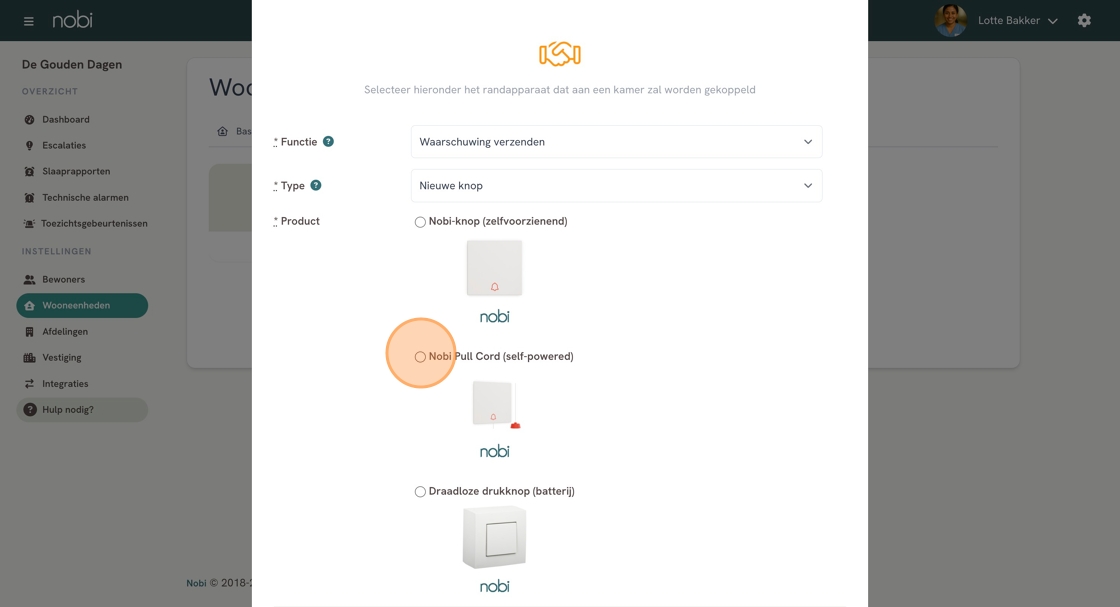Click the hamburger menu icon
The image size is (1120, 607).
28,21
